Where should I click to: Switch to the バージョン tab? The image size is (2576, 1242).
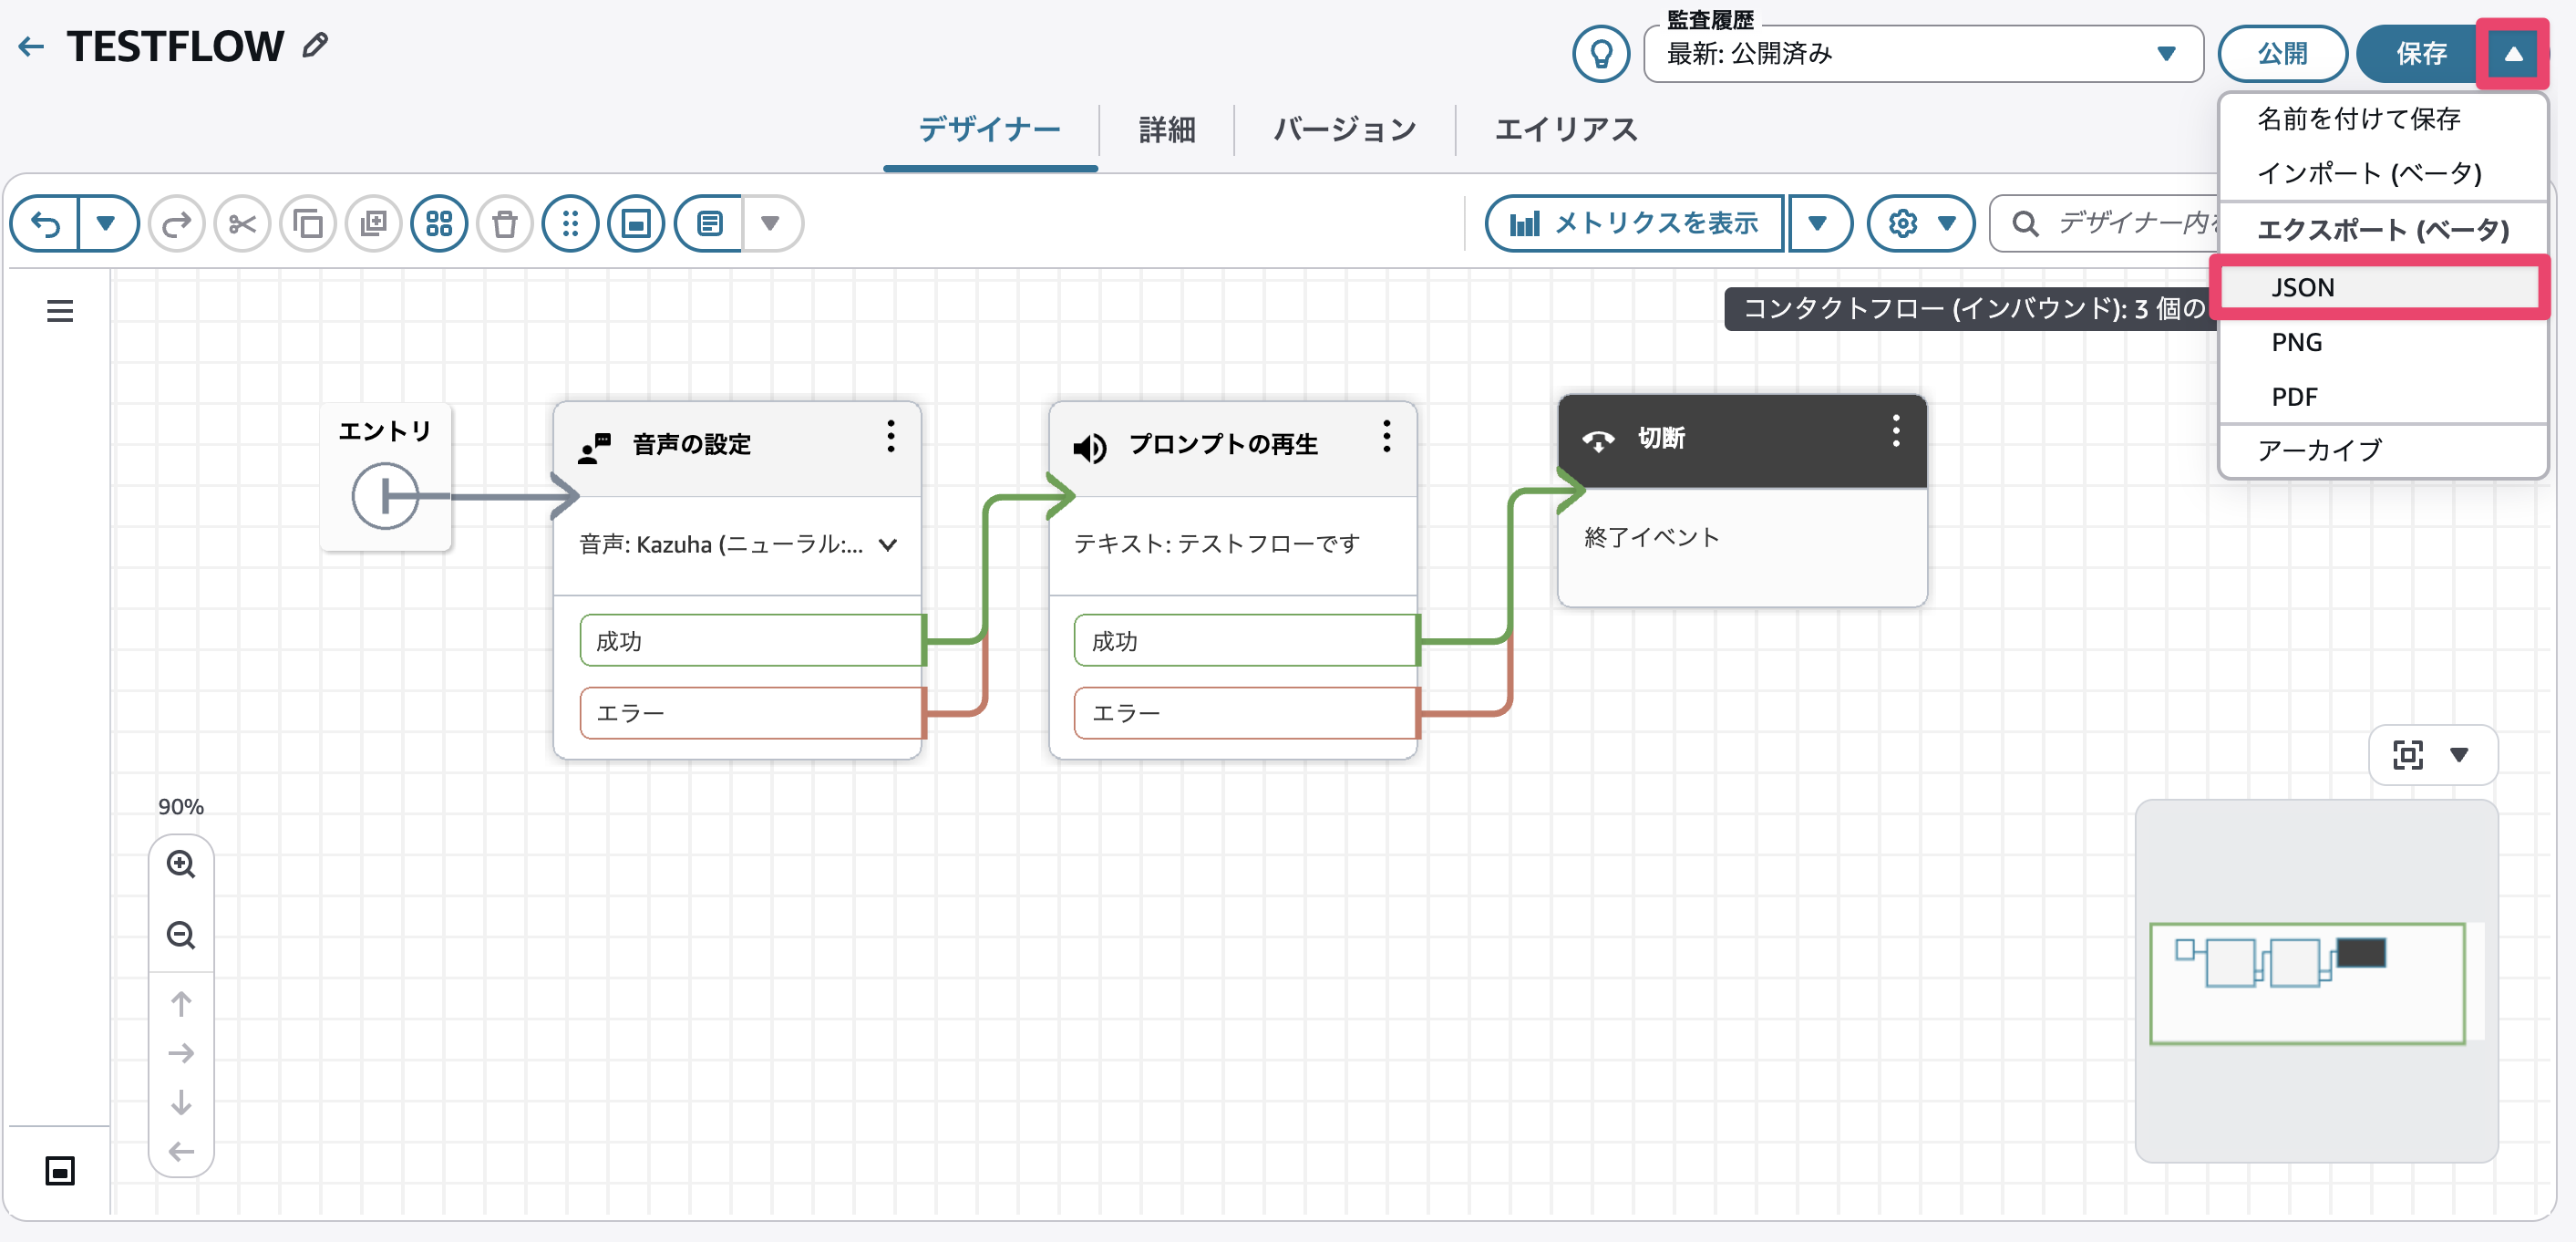pyautogui.click(x=1344, y=130)
